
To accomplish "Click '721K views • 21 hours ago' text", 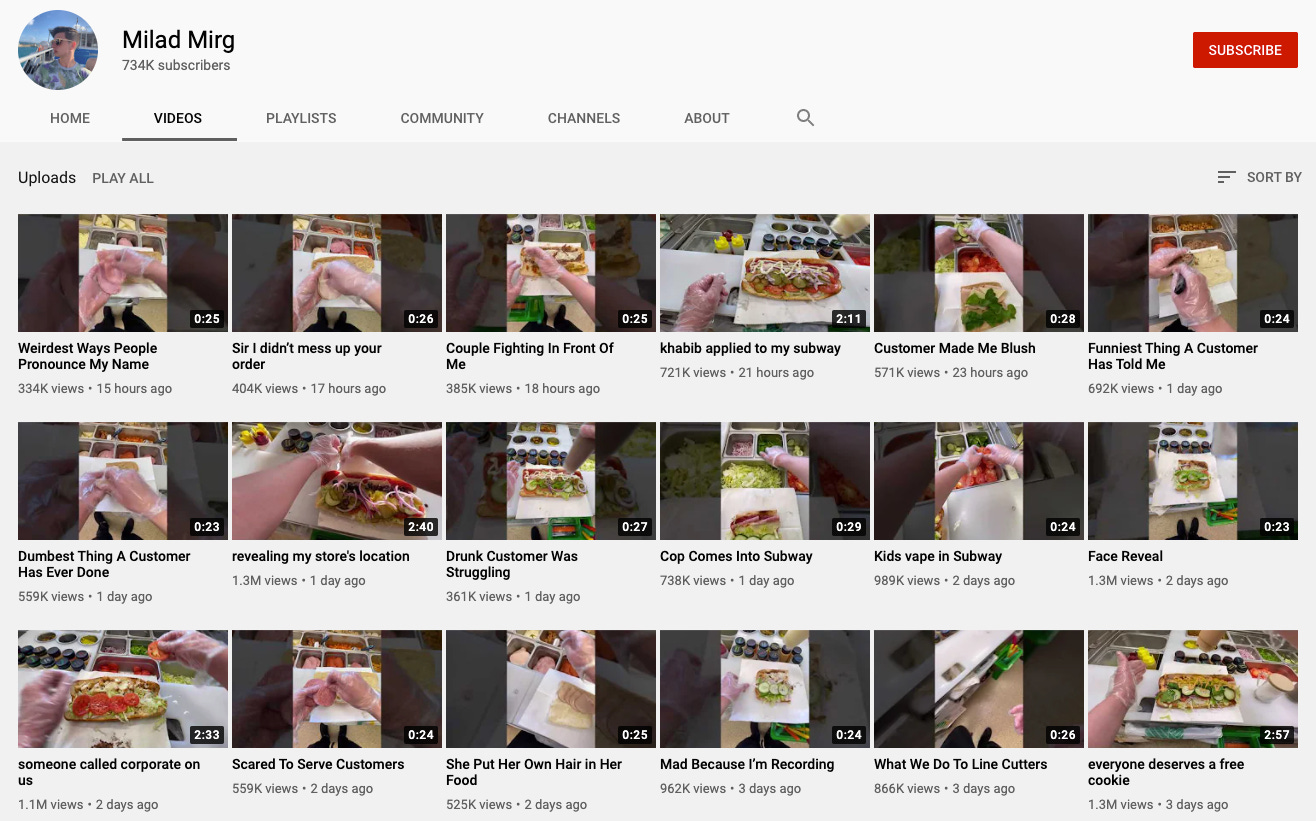I will point(737,372).
